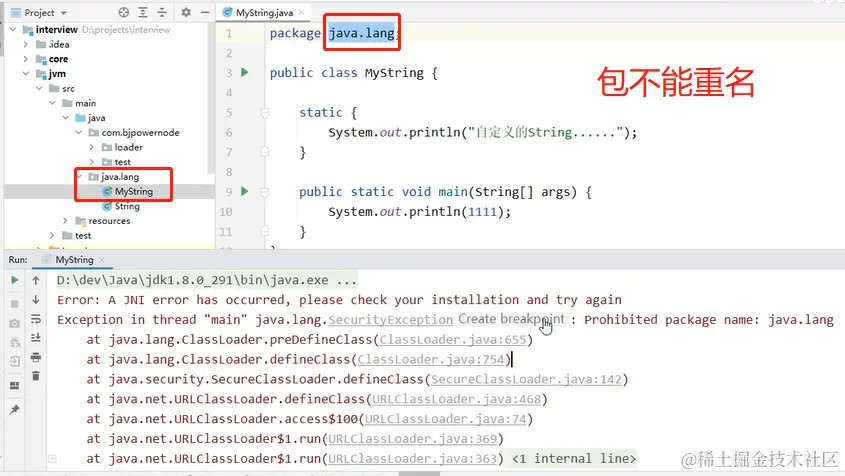The height and width of the screenshot is (476, 845).
Task: Open URLClassLoader.java:363 stack link
Action: (x=412, y=459)
